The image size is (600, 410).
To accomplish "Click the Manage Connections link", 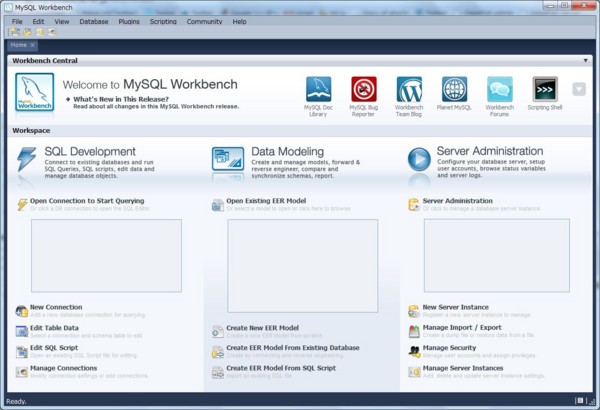I will pyautogui.click(x=64, y=368).
